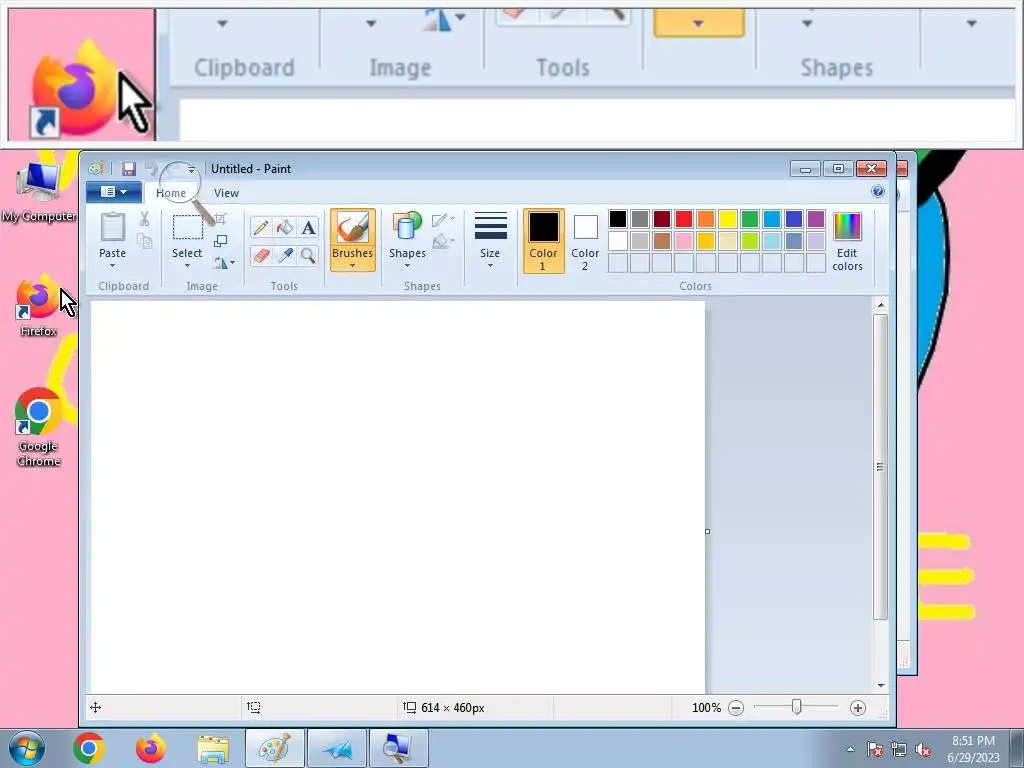Expand the Paste dropdown arrow
Image resolution: width=1024 pixels, height=768 pixels.
point(112,265)
